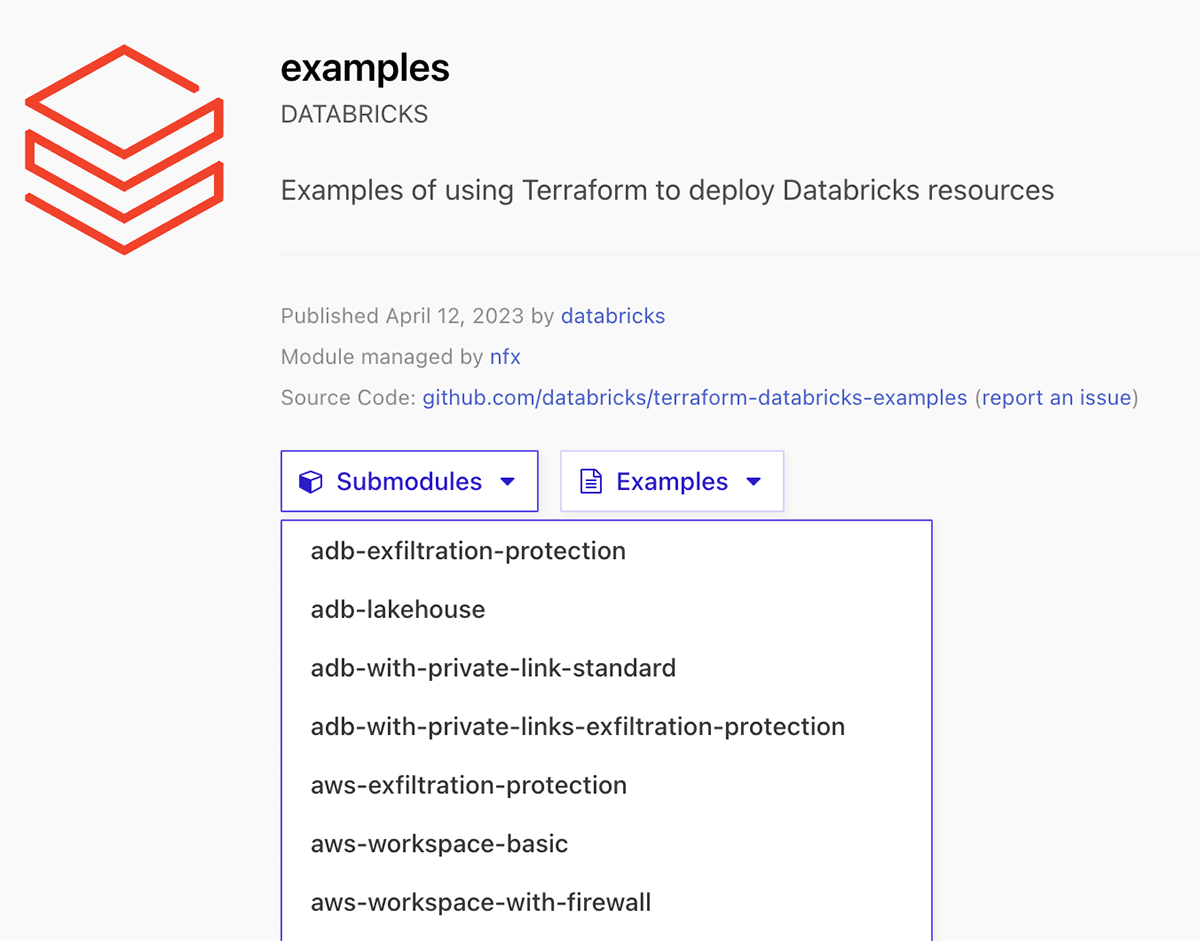Click the report an issue link
This screenshot has height=941, width=1200.
pos(1057,397)
